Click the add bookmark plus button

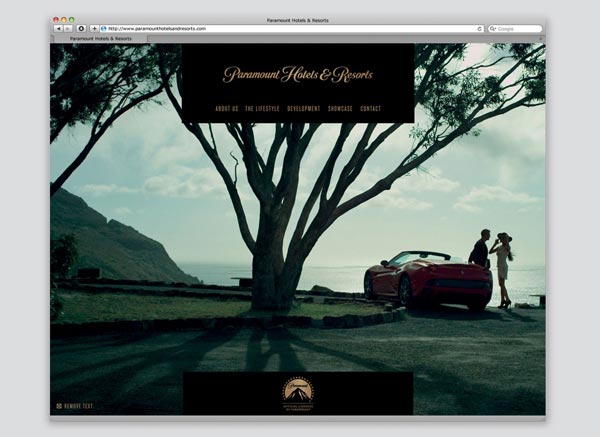tap(94, 29)
